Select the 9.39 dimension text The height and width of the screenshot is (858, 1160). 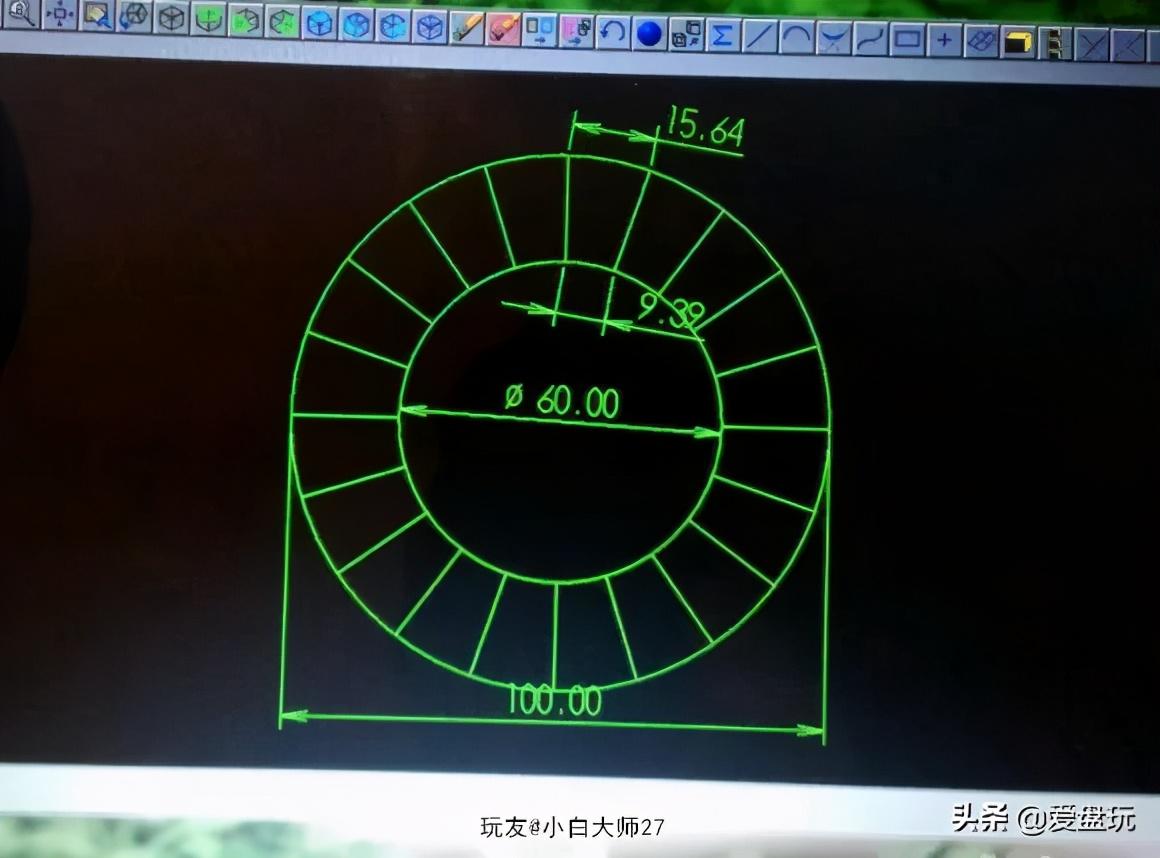coord(671,311)
